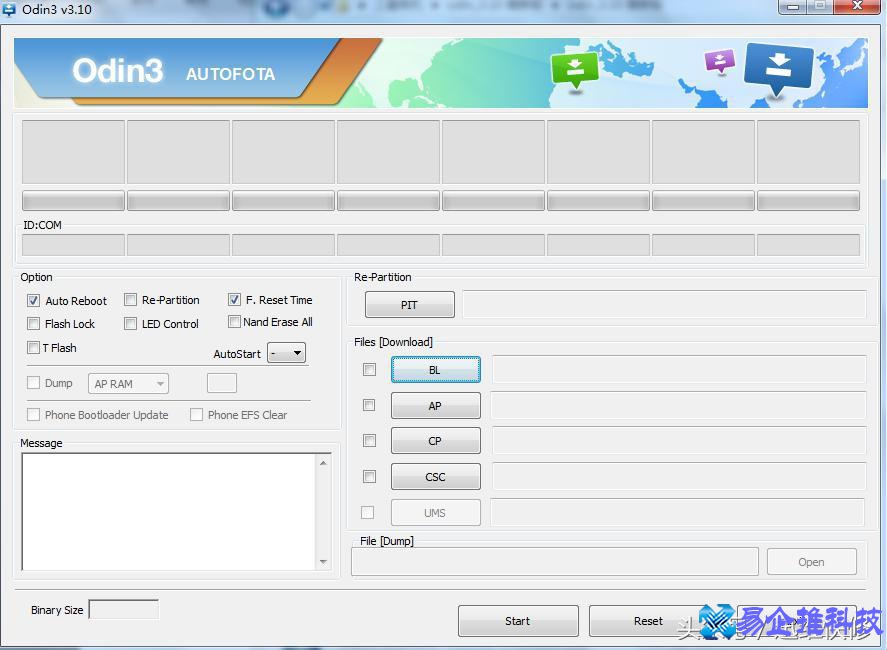Viewport: 887px width, 650px height.
Task: Click the green download icon in banner
Action: pos(574,70)
